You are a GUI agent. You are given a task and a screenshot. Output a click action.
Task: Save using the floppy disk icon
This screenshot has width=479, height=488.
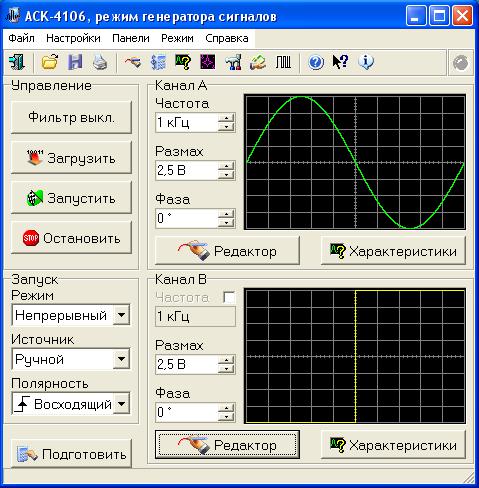(75, 62)
